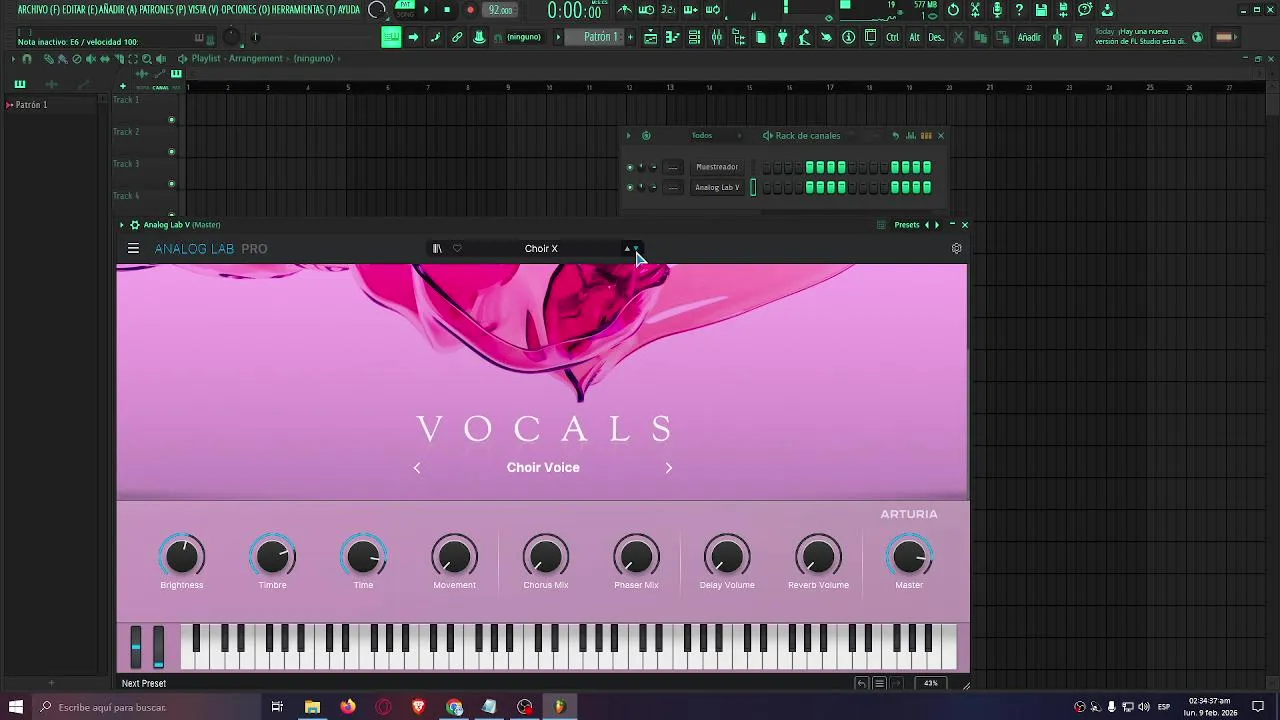Click the Añadir toolbar button
The height and width of the screenshot is (720, 1280).
1029,37
